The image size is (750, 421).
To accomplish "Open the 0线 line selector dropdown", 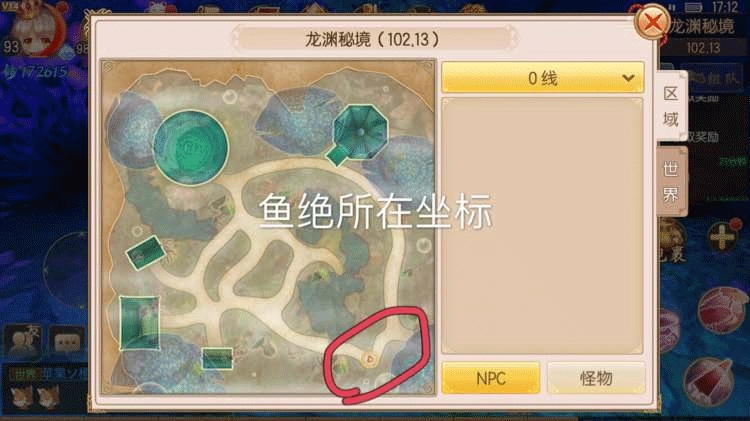I will [542, 78].
